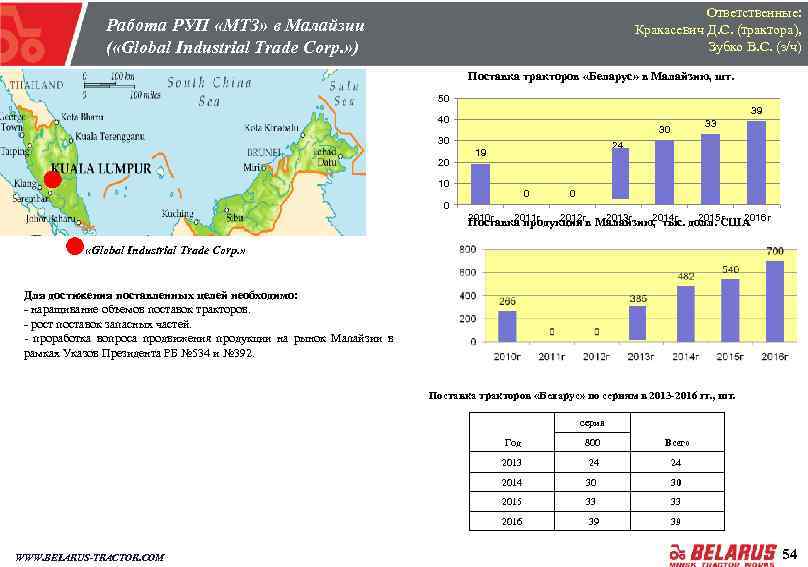808x567 pixels.
Task: Click the Всего value 30 in the 2014 row
Action: coord(676,482)
